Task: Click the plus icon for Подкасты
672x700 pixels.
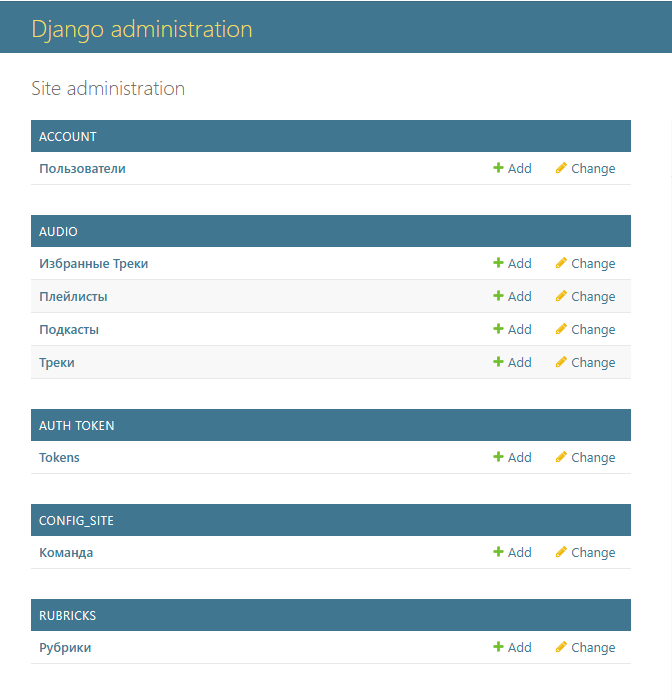Action: (x=498, y=330)
